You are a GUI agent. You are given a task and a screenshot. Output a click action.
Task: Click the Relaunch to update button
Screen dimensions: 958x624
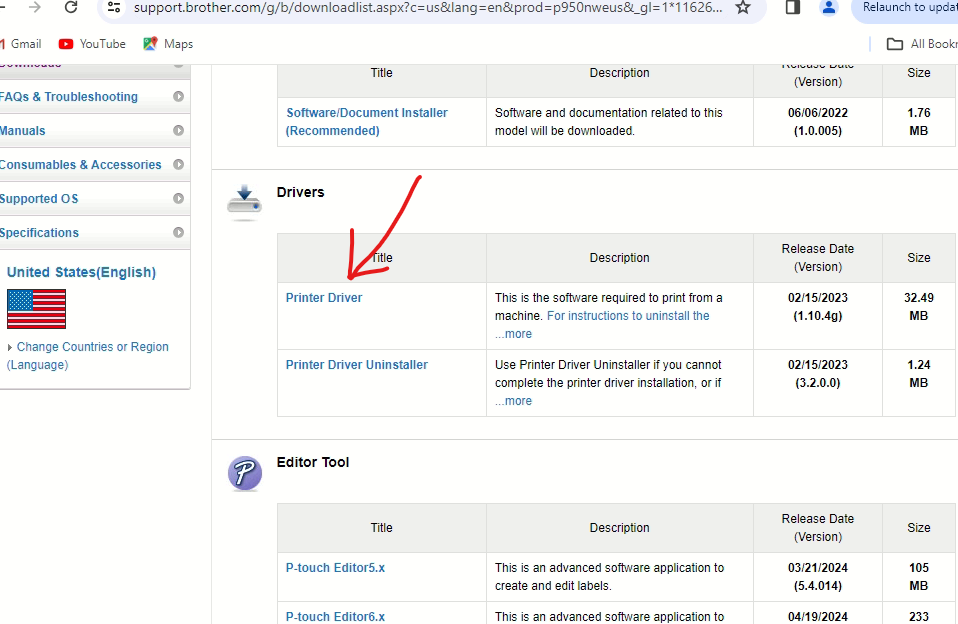(x=907, y=7)
